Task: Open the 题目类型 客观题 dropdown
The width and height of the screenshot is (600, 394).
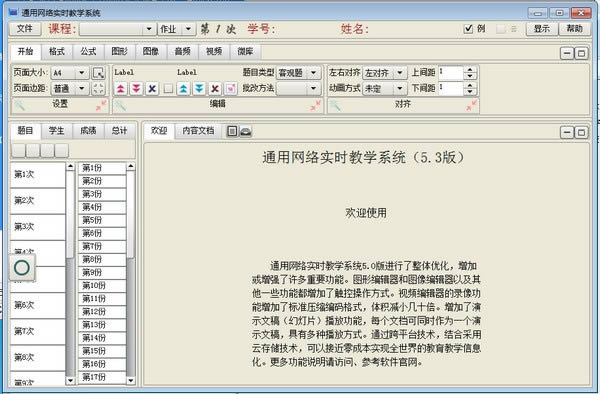Action: click(x=313, y=73)
